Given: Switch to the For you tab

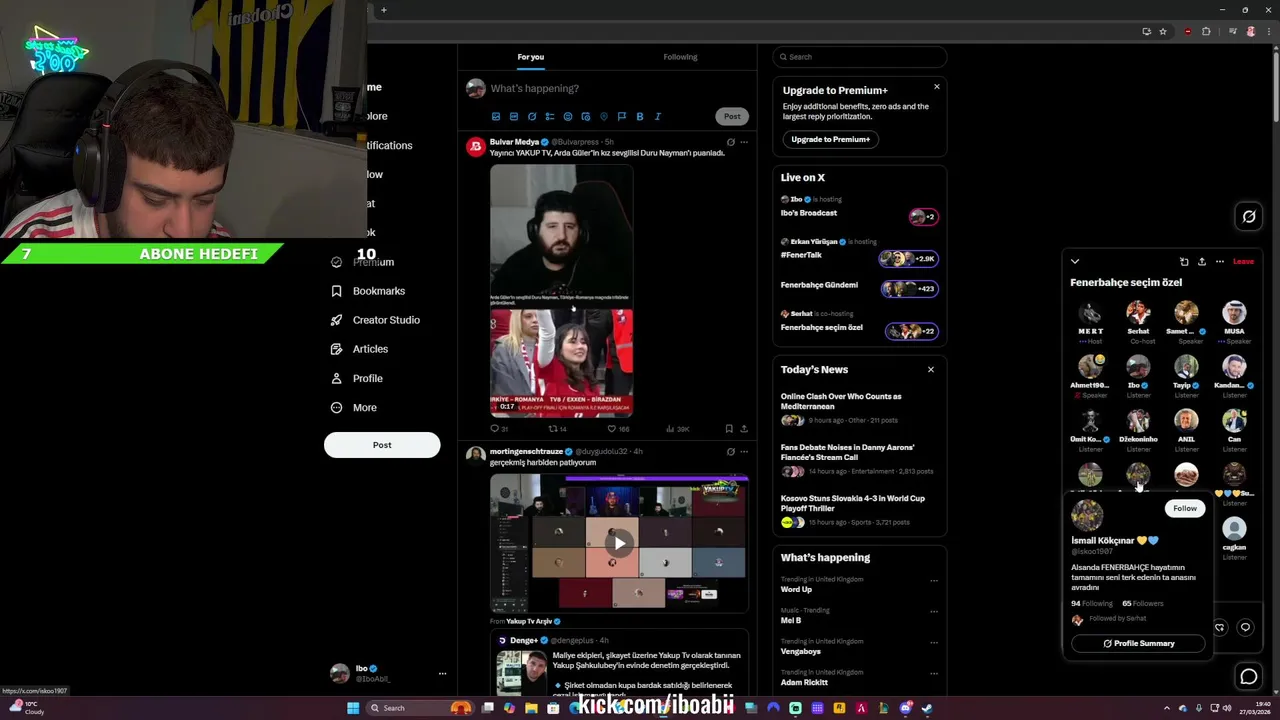Looking at the screenshot, I should pos(531,57).
